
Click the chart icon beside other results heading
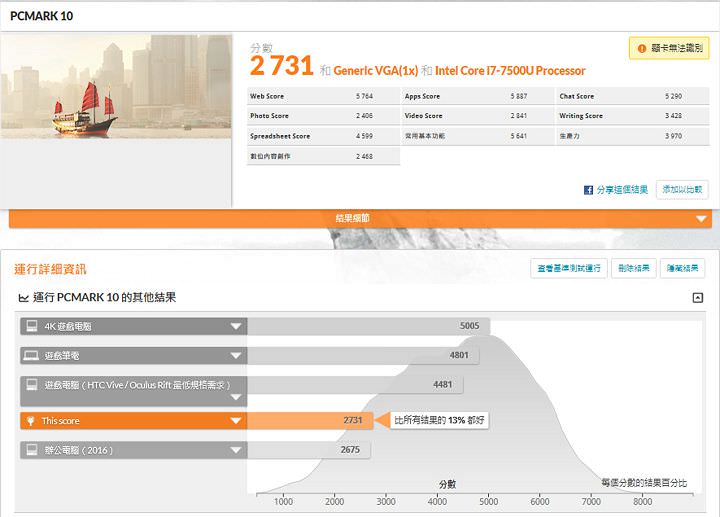click(x=24, y=298)
